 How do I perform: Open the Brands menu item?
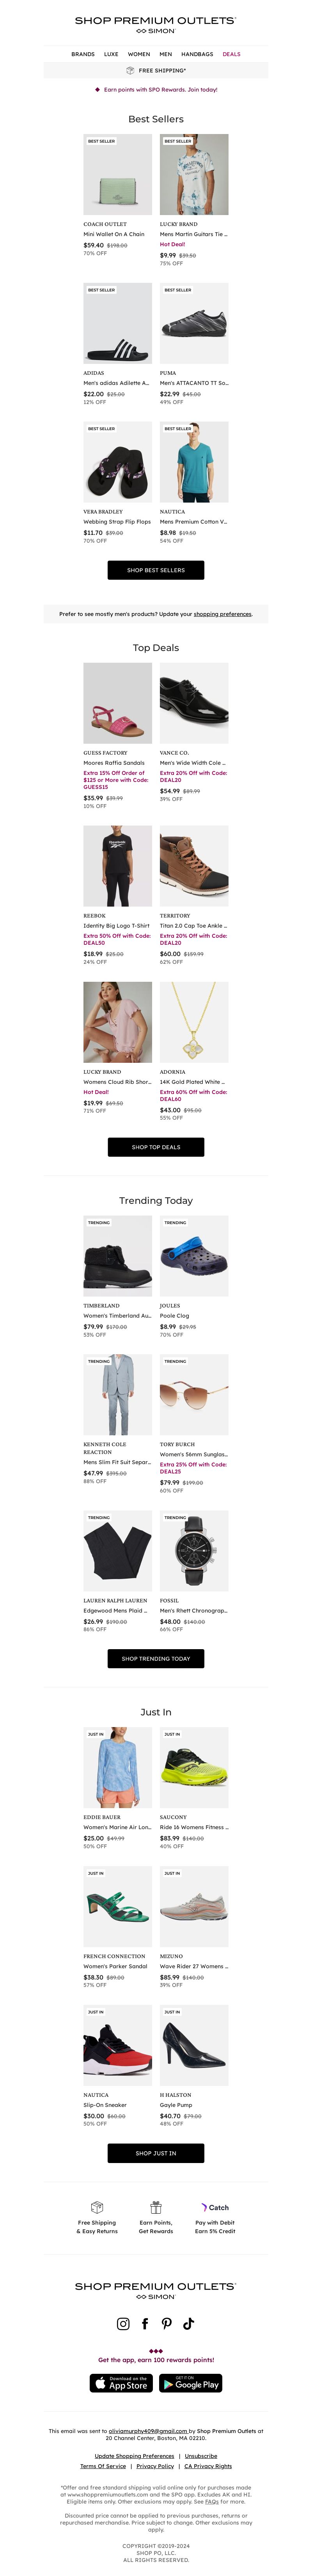(x=83, y=54)
